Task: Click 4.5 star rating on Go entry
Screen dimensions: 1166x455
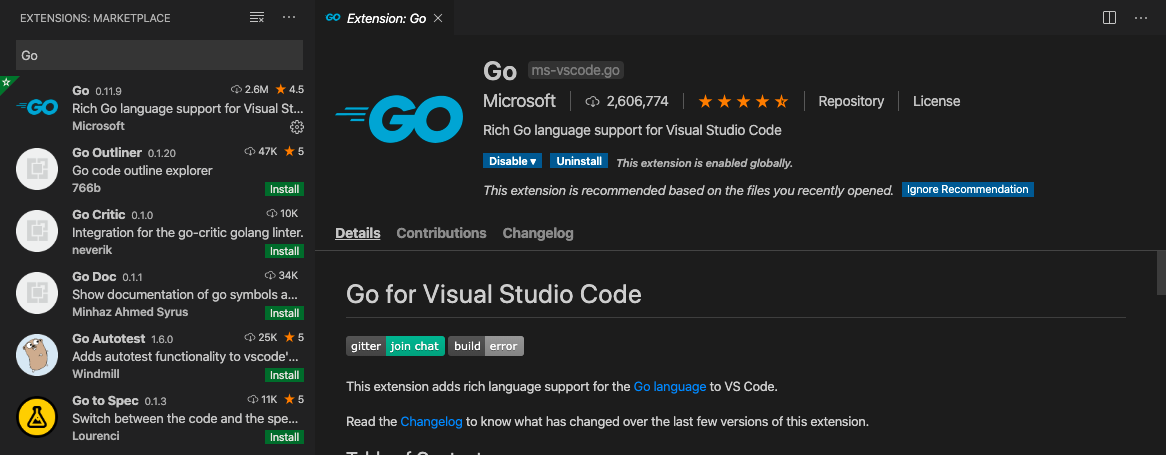Action: 289,89
